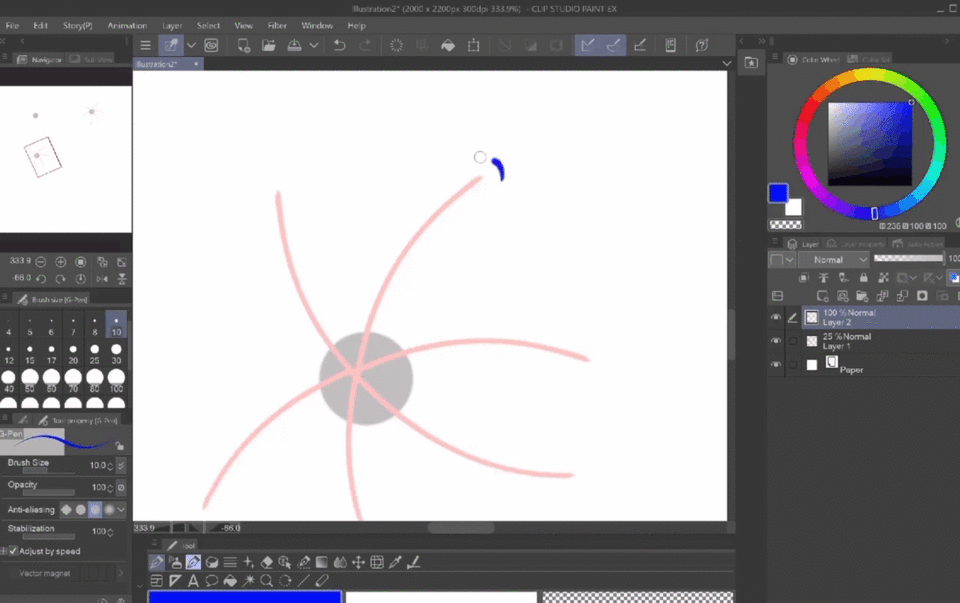Toggle Lock layer in Layer panel
This screenshot has height=603, width=960.
point(863,278)
